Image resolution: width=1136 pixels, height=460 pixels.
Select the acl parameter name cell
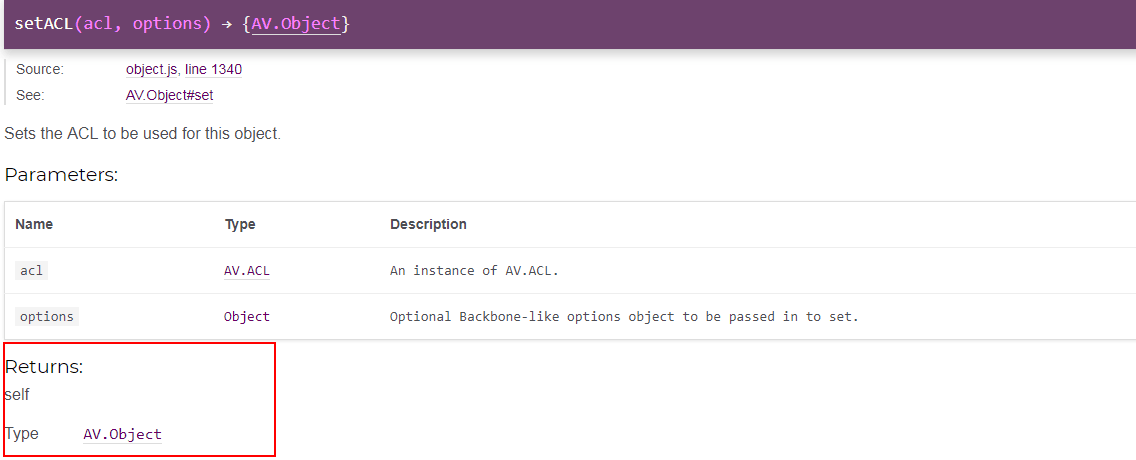[31, 271]
